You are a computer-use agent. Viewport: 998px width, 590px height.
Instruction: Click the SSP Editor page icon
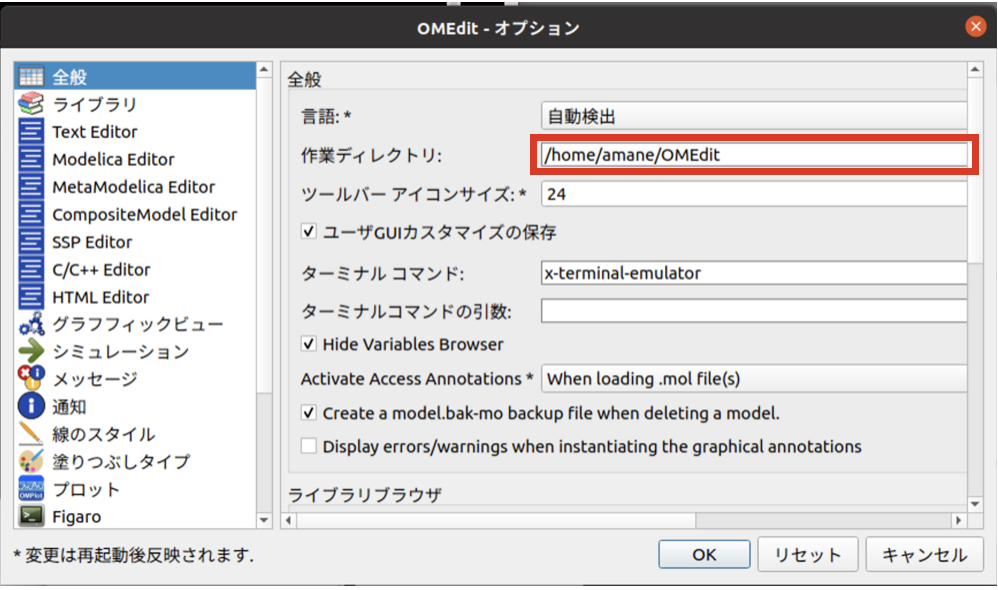31,242
